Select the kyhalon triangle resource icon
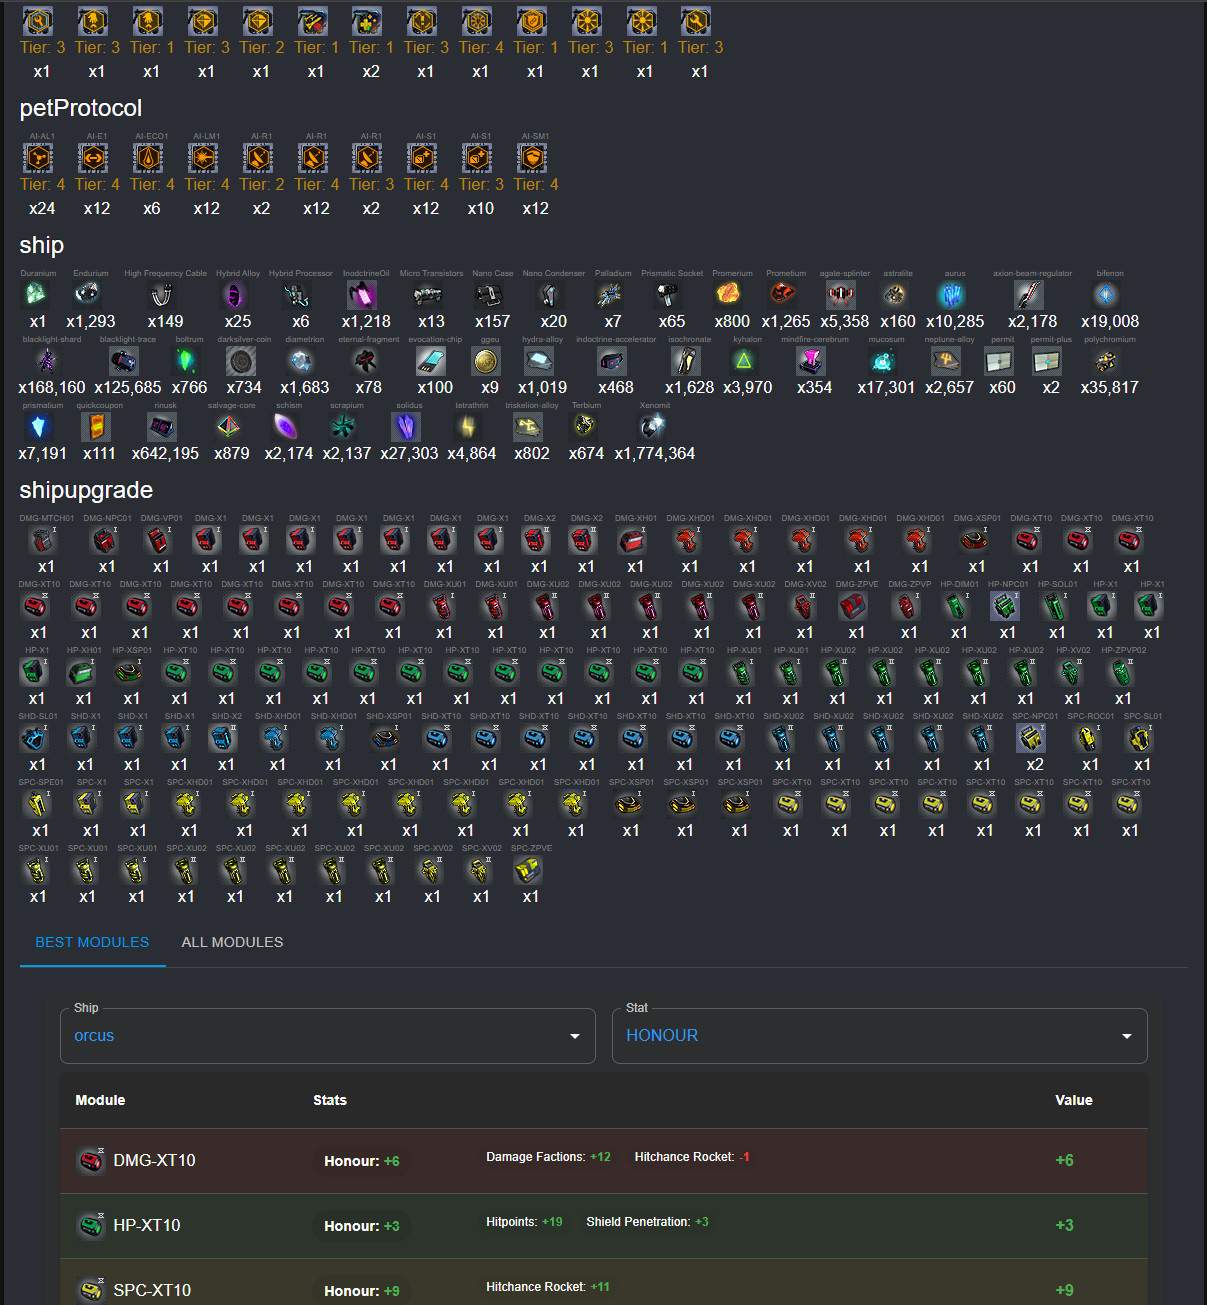Screen dimensions: 1207x1305 744,360
